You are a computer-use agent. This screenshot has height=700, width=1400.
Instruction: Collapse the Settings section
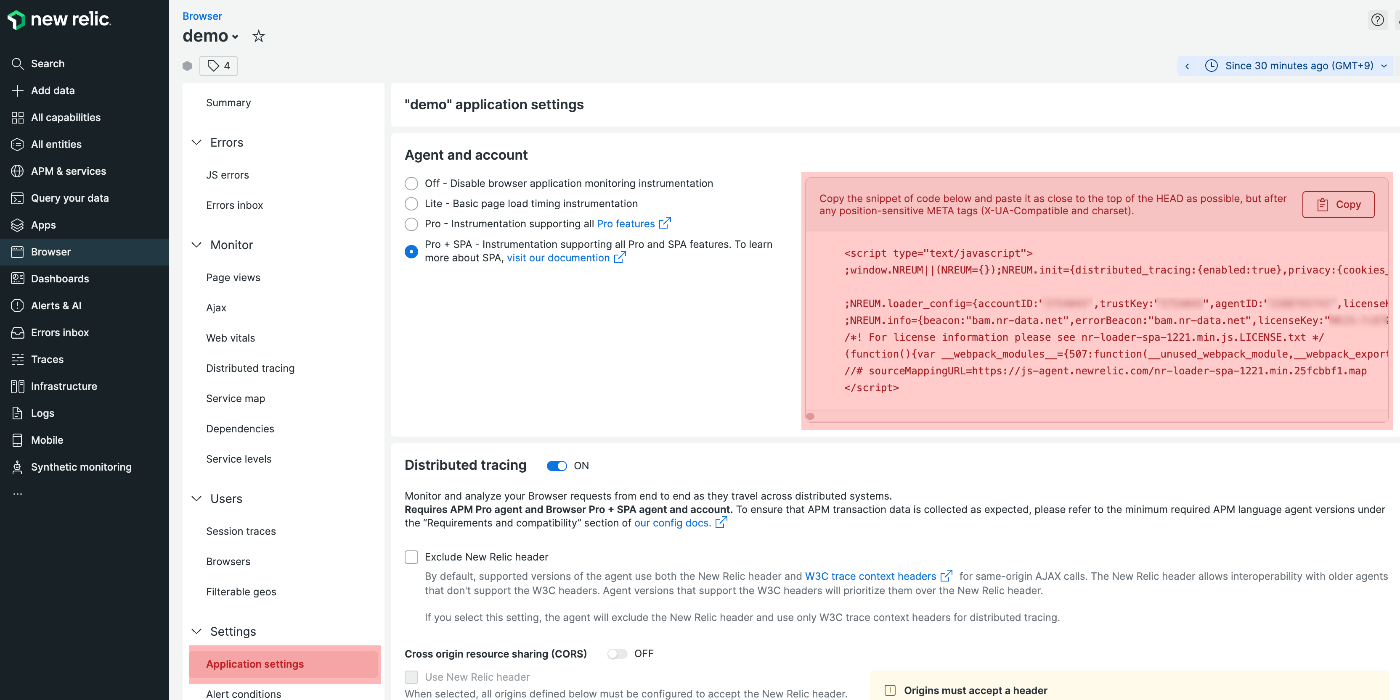[197, 632]
